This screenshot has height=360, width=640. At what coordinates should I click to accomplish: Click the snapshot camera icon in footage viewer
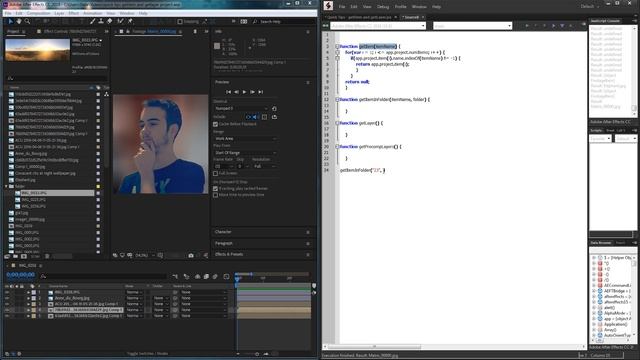click(x=191, y=256)
